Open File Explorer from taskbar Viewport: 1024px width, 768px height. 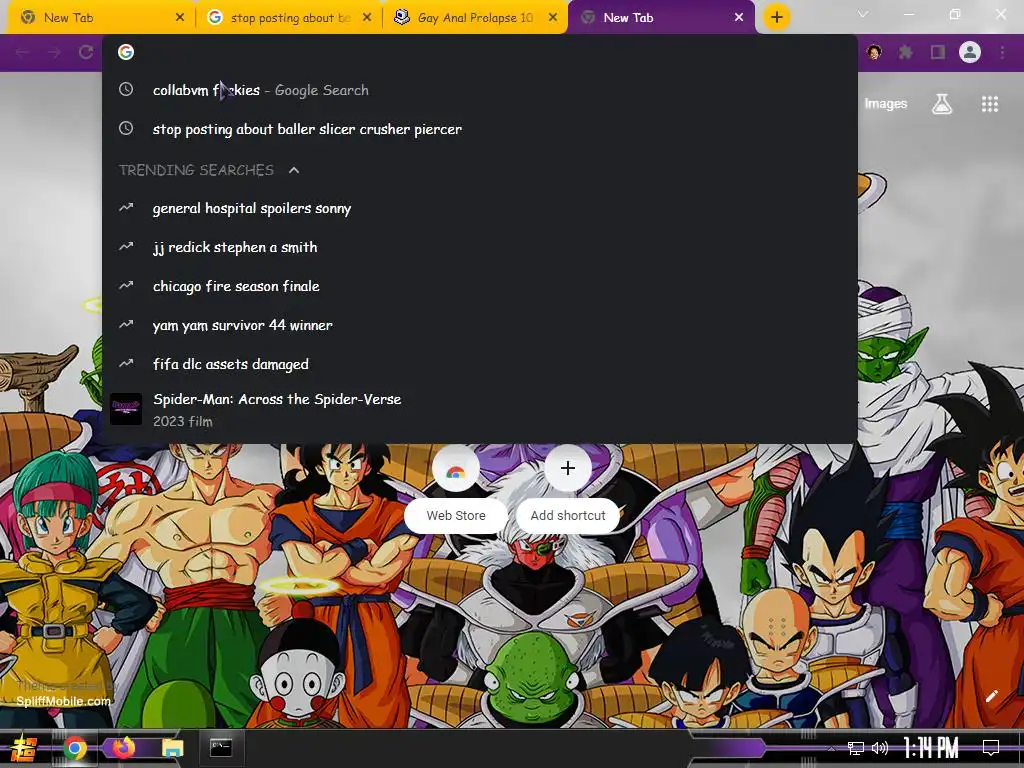pos(172,748)
